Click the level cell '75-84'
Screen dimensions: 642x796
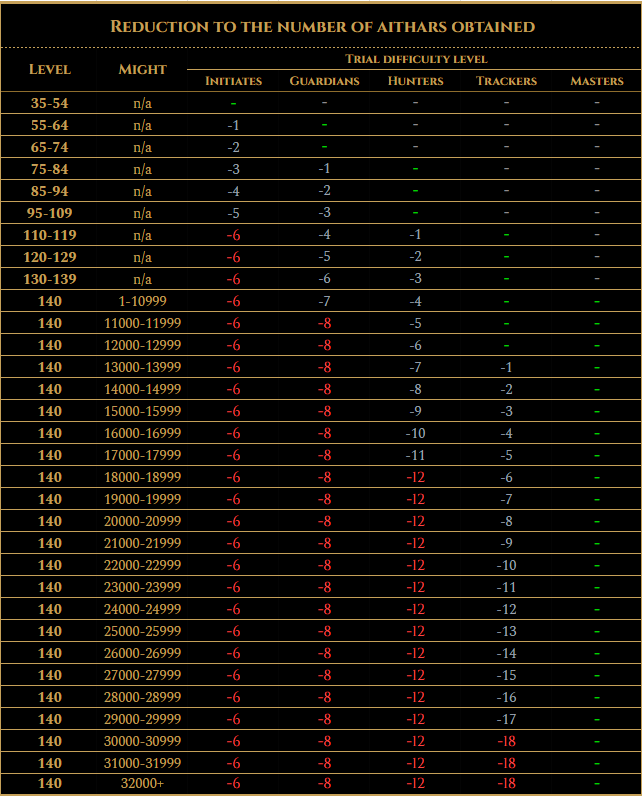click(x=50, y=169)
